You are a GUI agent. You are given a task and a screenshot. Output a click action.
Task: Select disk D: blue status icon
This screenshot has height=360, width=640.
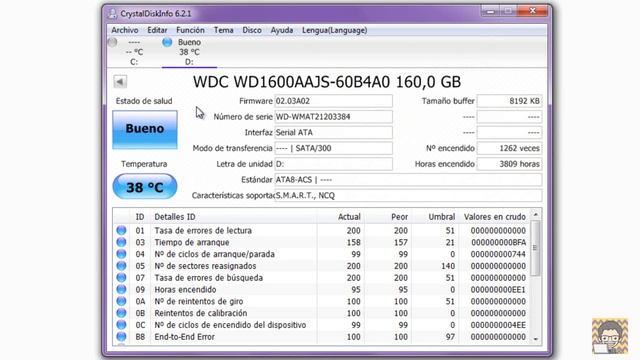tap(167, 42)
